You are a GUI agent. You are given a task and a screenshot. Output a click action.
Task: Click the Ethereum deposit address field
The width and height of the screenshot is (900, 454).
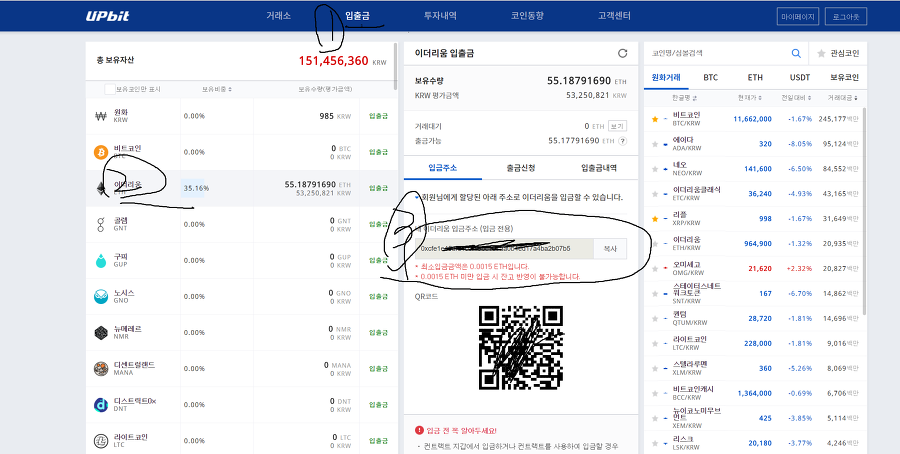[505, 249]
